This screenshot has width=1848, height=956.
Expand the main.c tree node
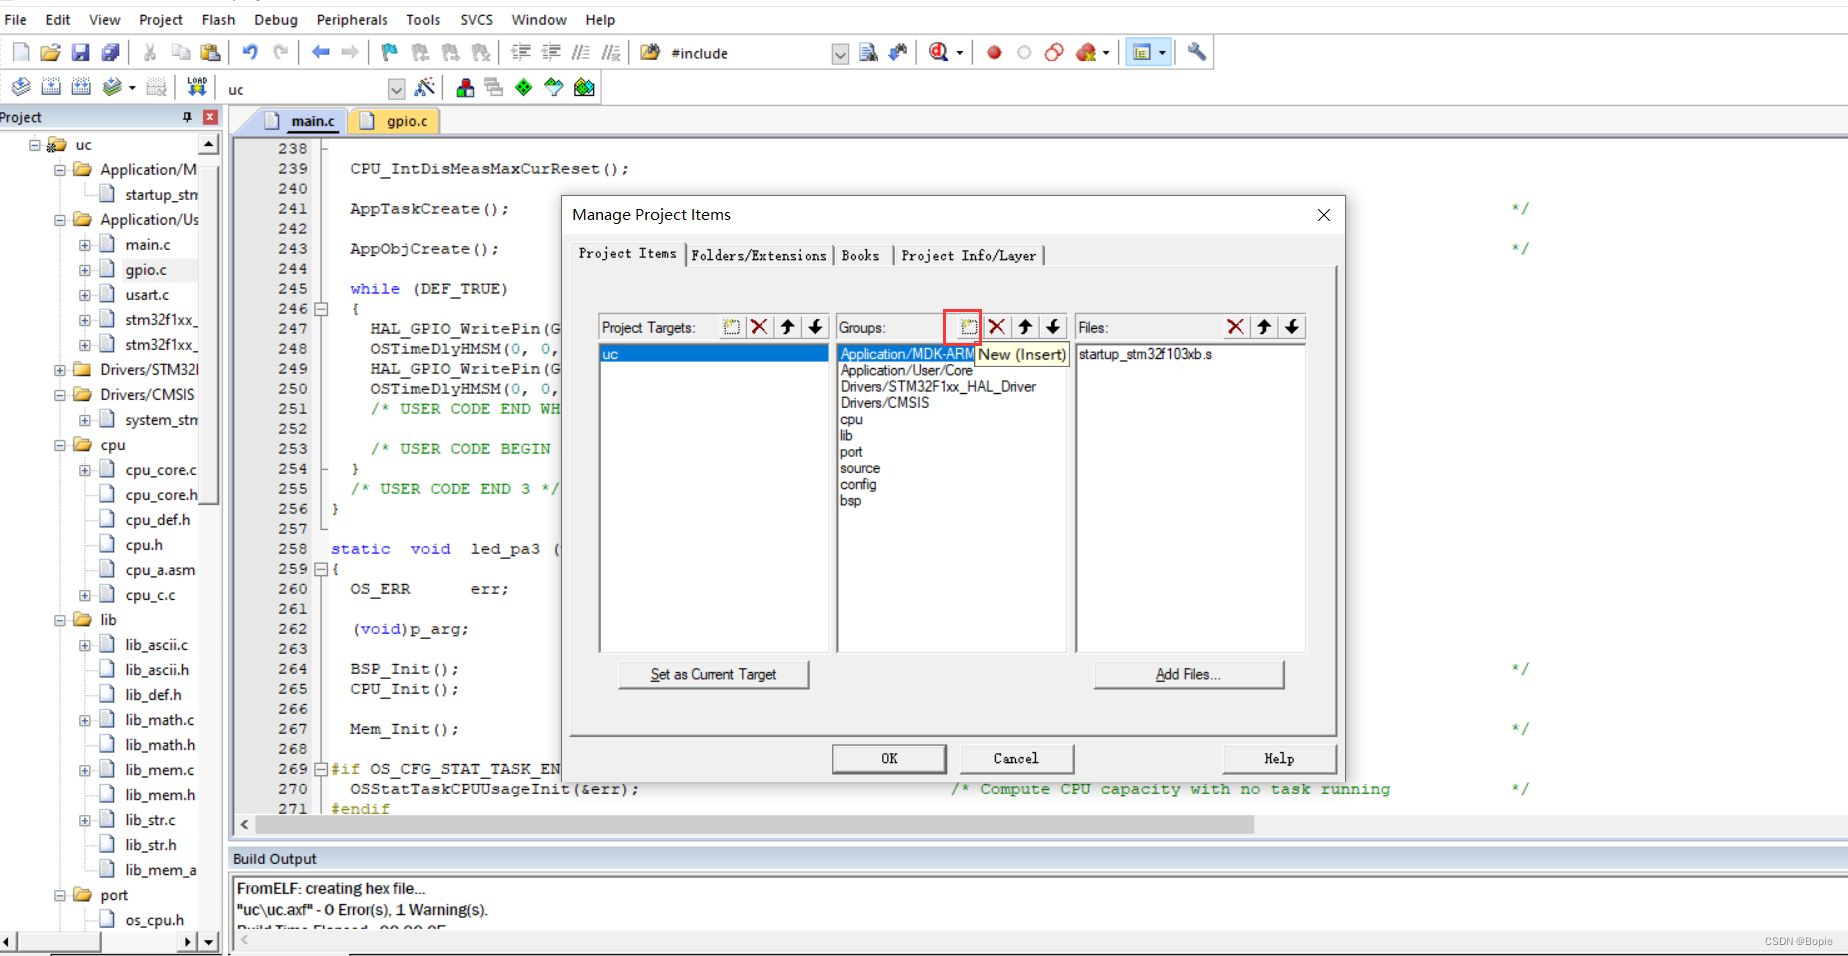pyautogui.click(x=85, y=245)
